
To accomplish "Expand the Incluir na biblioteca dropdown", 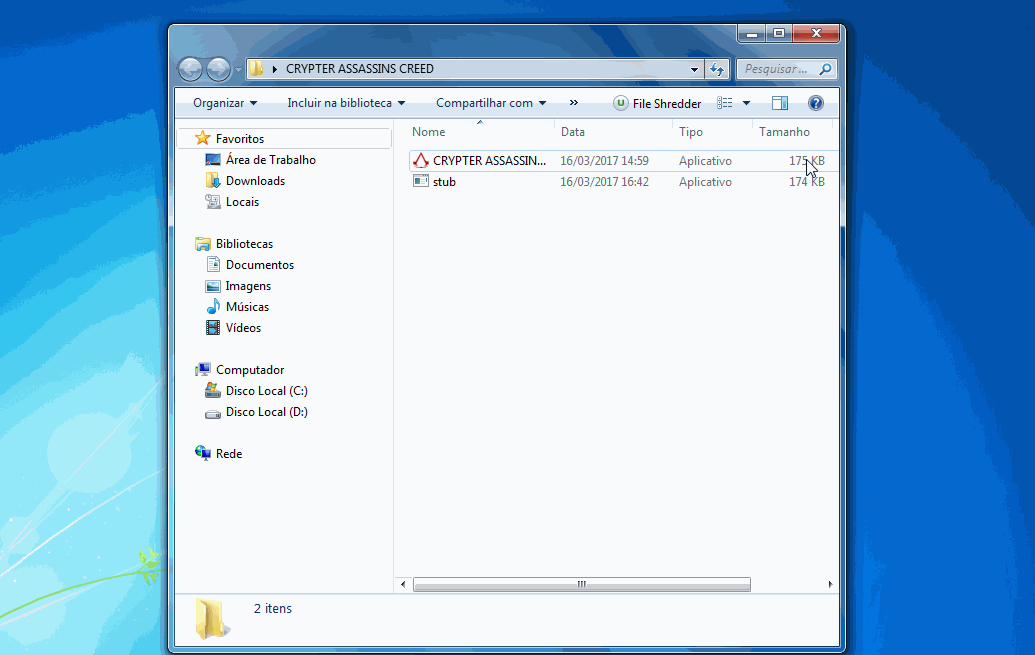I will [x=346, y=103].
